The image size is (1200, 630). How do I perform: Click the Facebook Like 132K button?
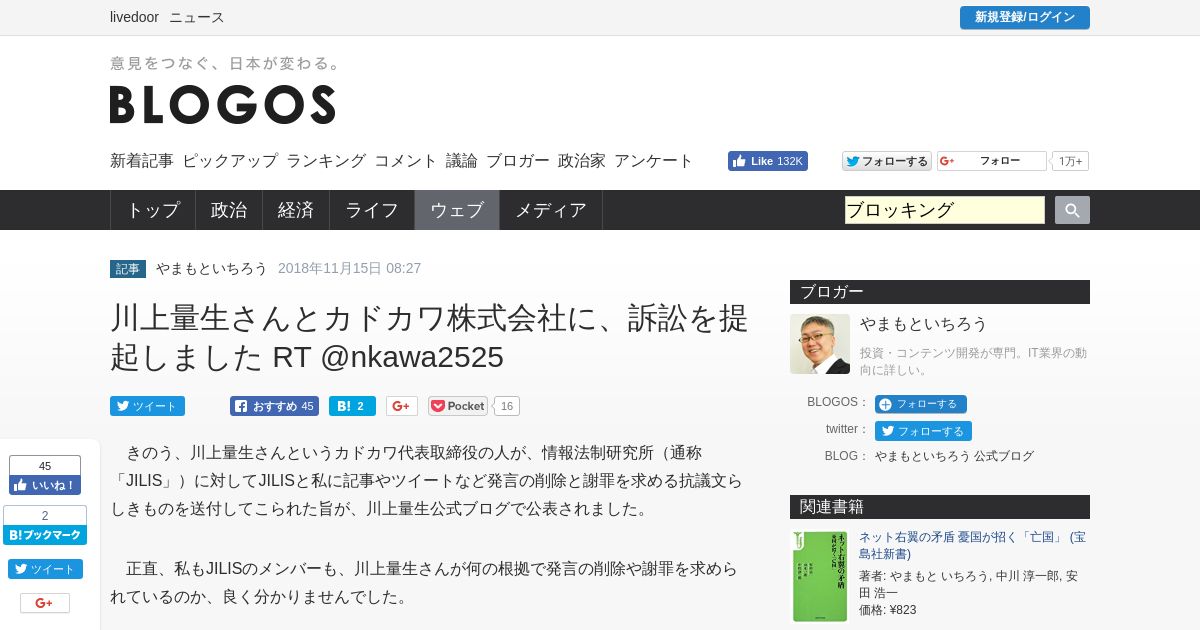tap(768, 161)
